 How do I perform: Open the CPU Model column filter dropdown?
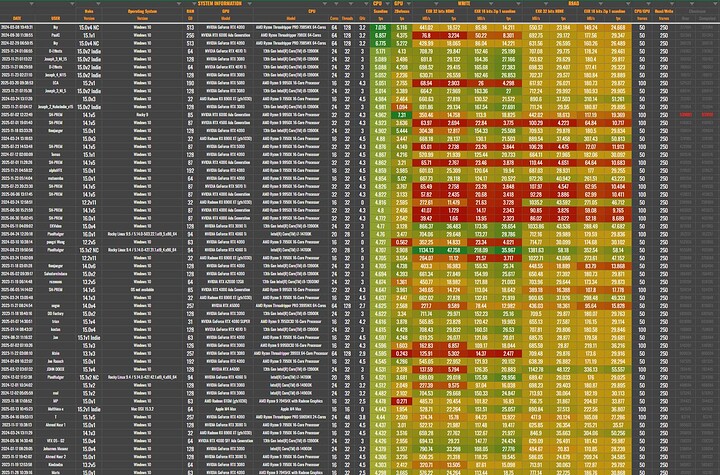point(325,4)
